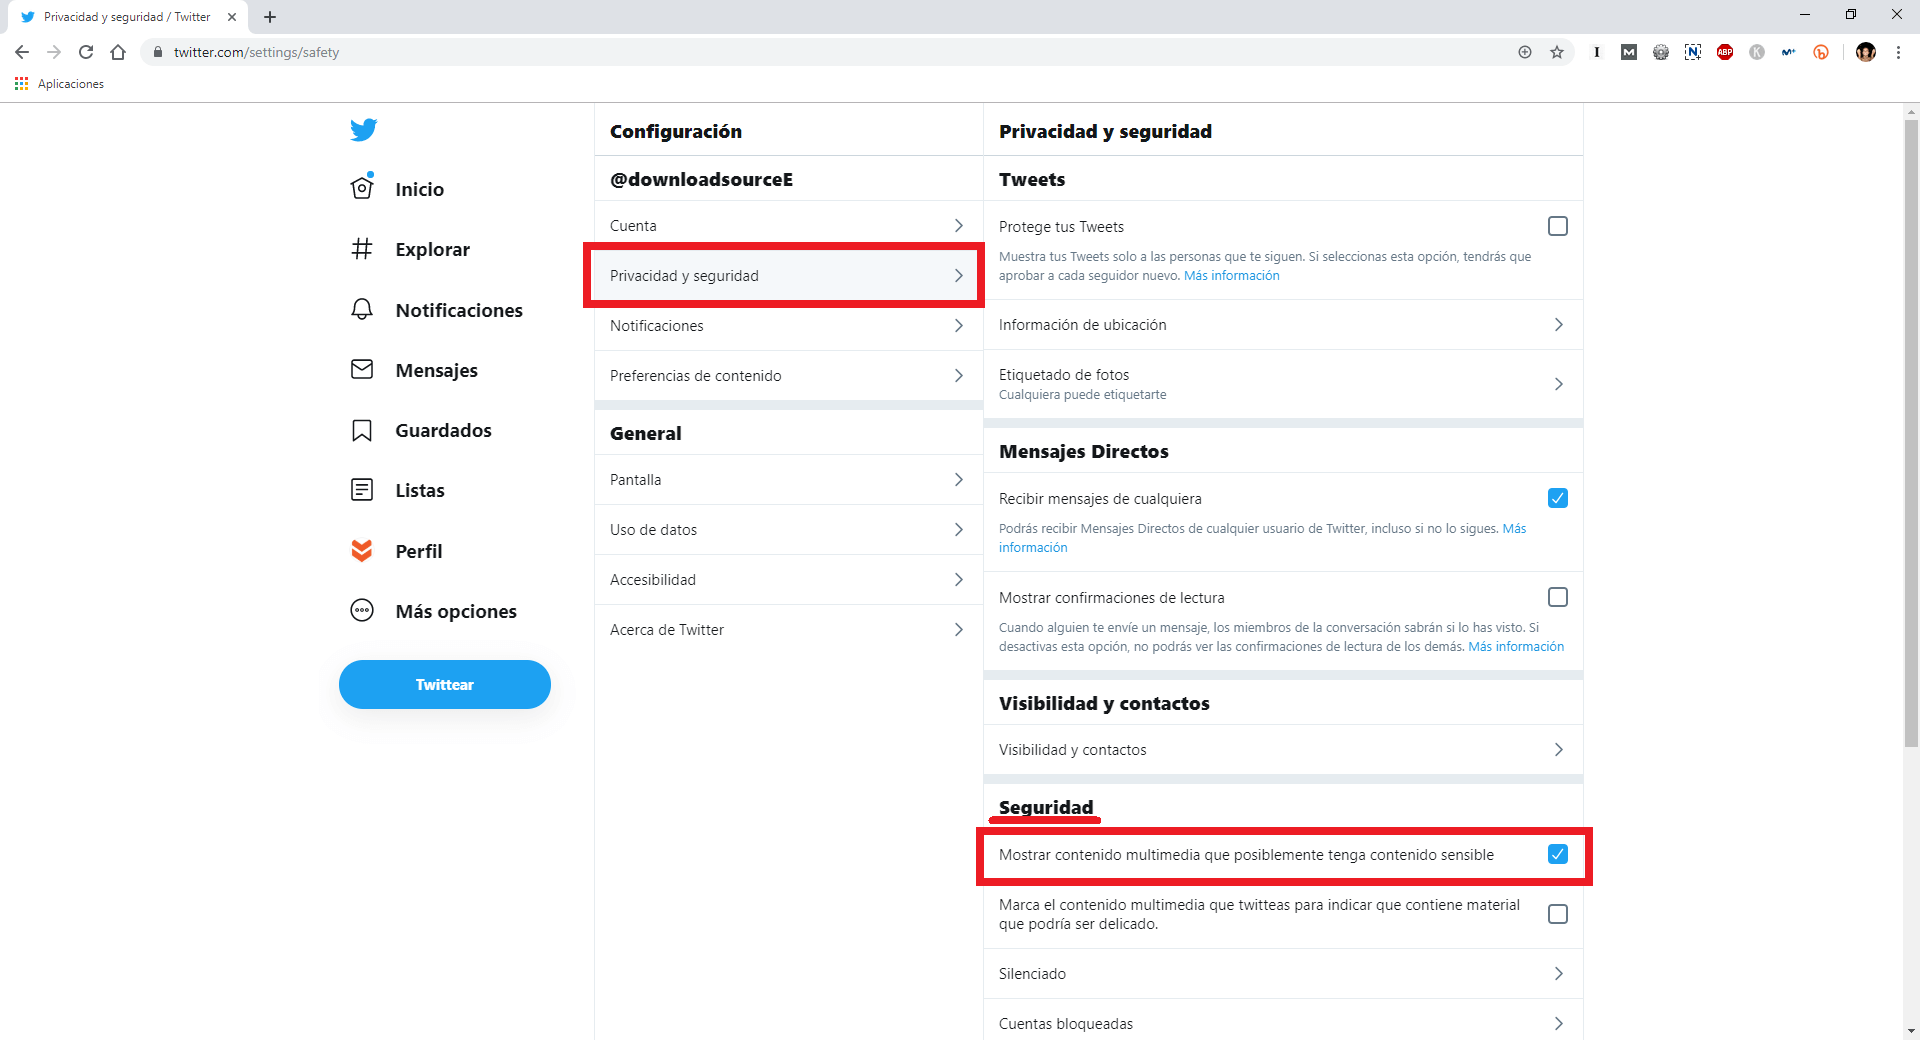Viewport: 1920px width, 1040px height.
Task: Click the Listas label in sidebar
Action: pyautogui.click(x=420, y=491)
